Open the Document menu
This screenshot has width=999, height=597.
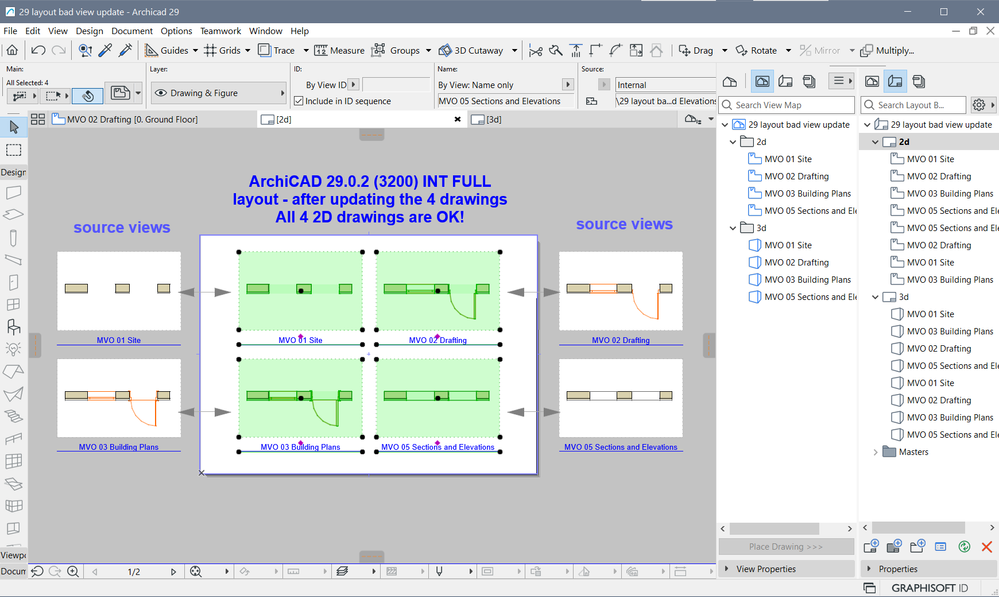point(132,31)
